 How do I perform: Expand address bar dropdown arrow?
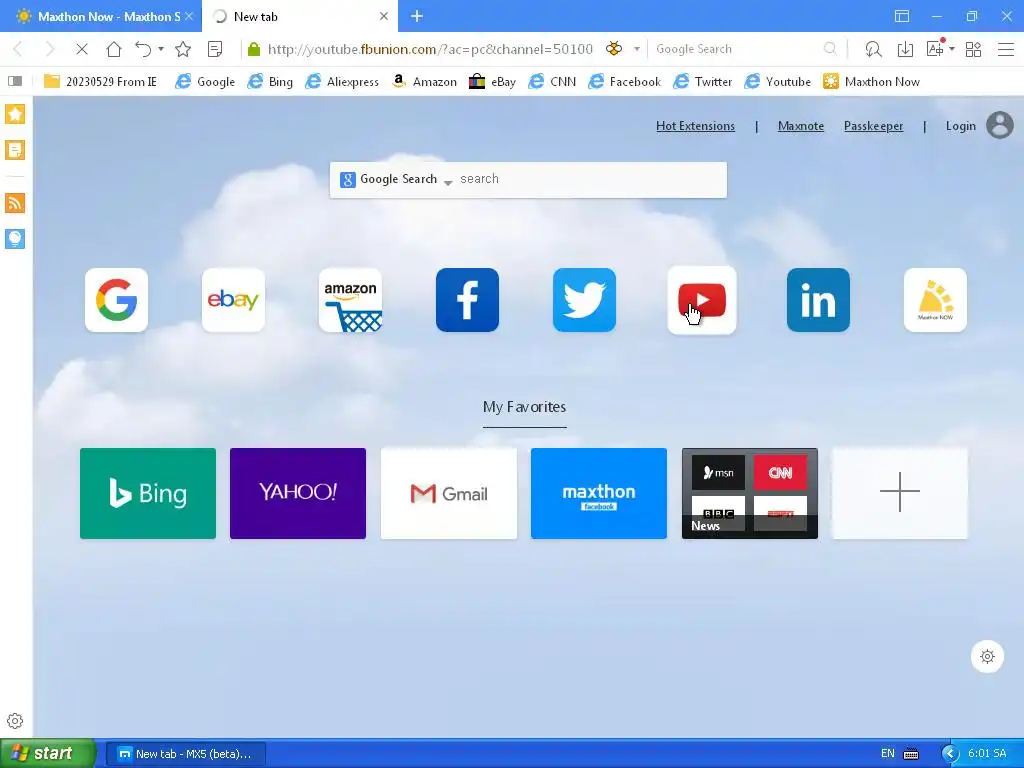coord(637,49)
